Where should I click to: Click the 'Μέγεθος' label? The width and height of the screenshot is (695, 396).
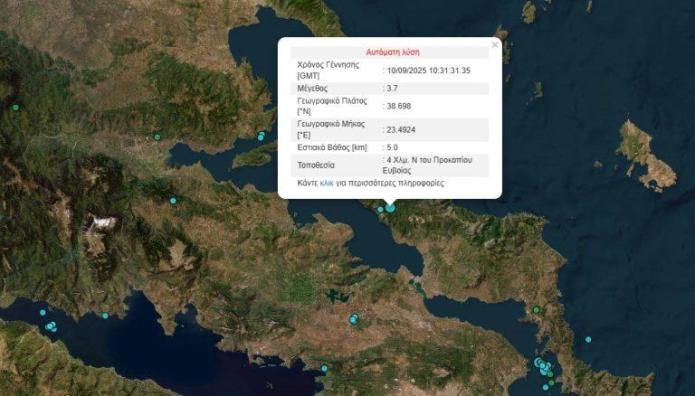click(x=312, y=88)
